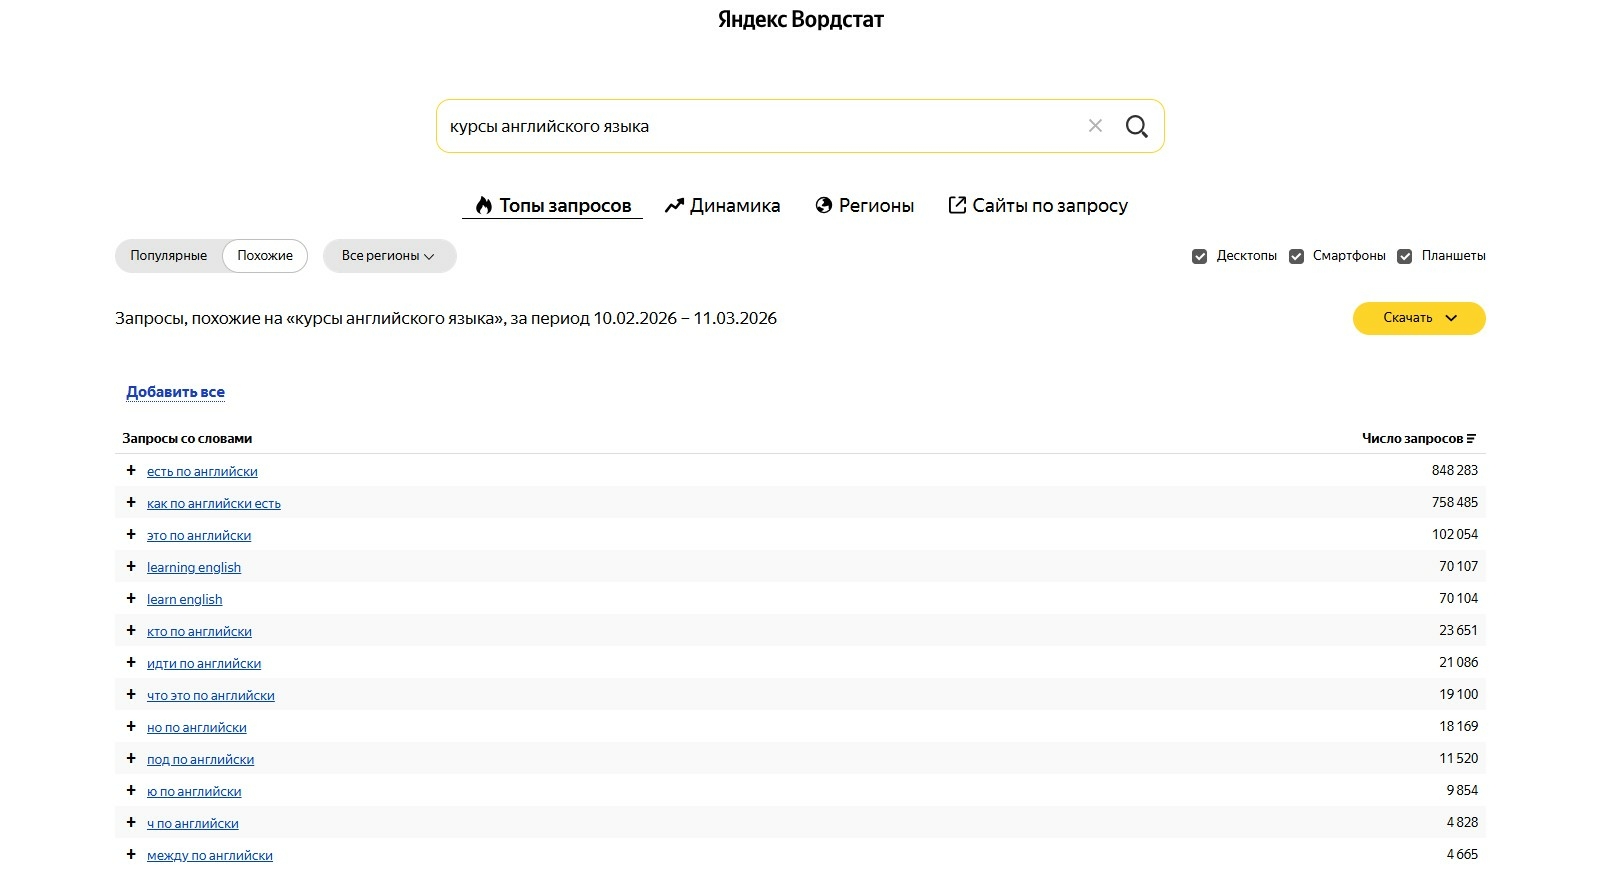Viewport: 1609px width, 870px height.
Task: Add query 'ю по английски' with plus icon
Action: (x=131, y=790)
